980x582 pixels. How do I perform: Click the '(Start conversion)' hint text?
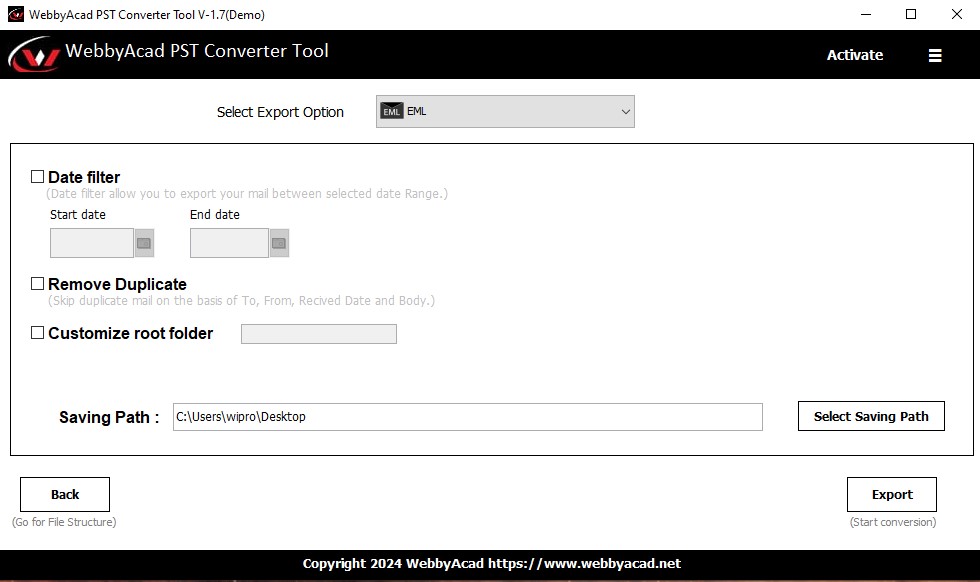[892, 522]
